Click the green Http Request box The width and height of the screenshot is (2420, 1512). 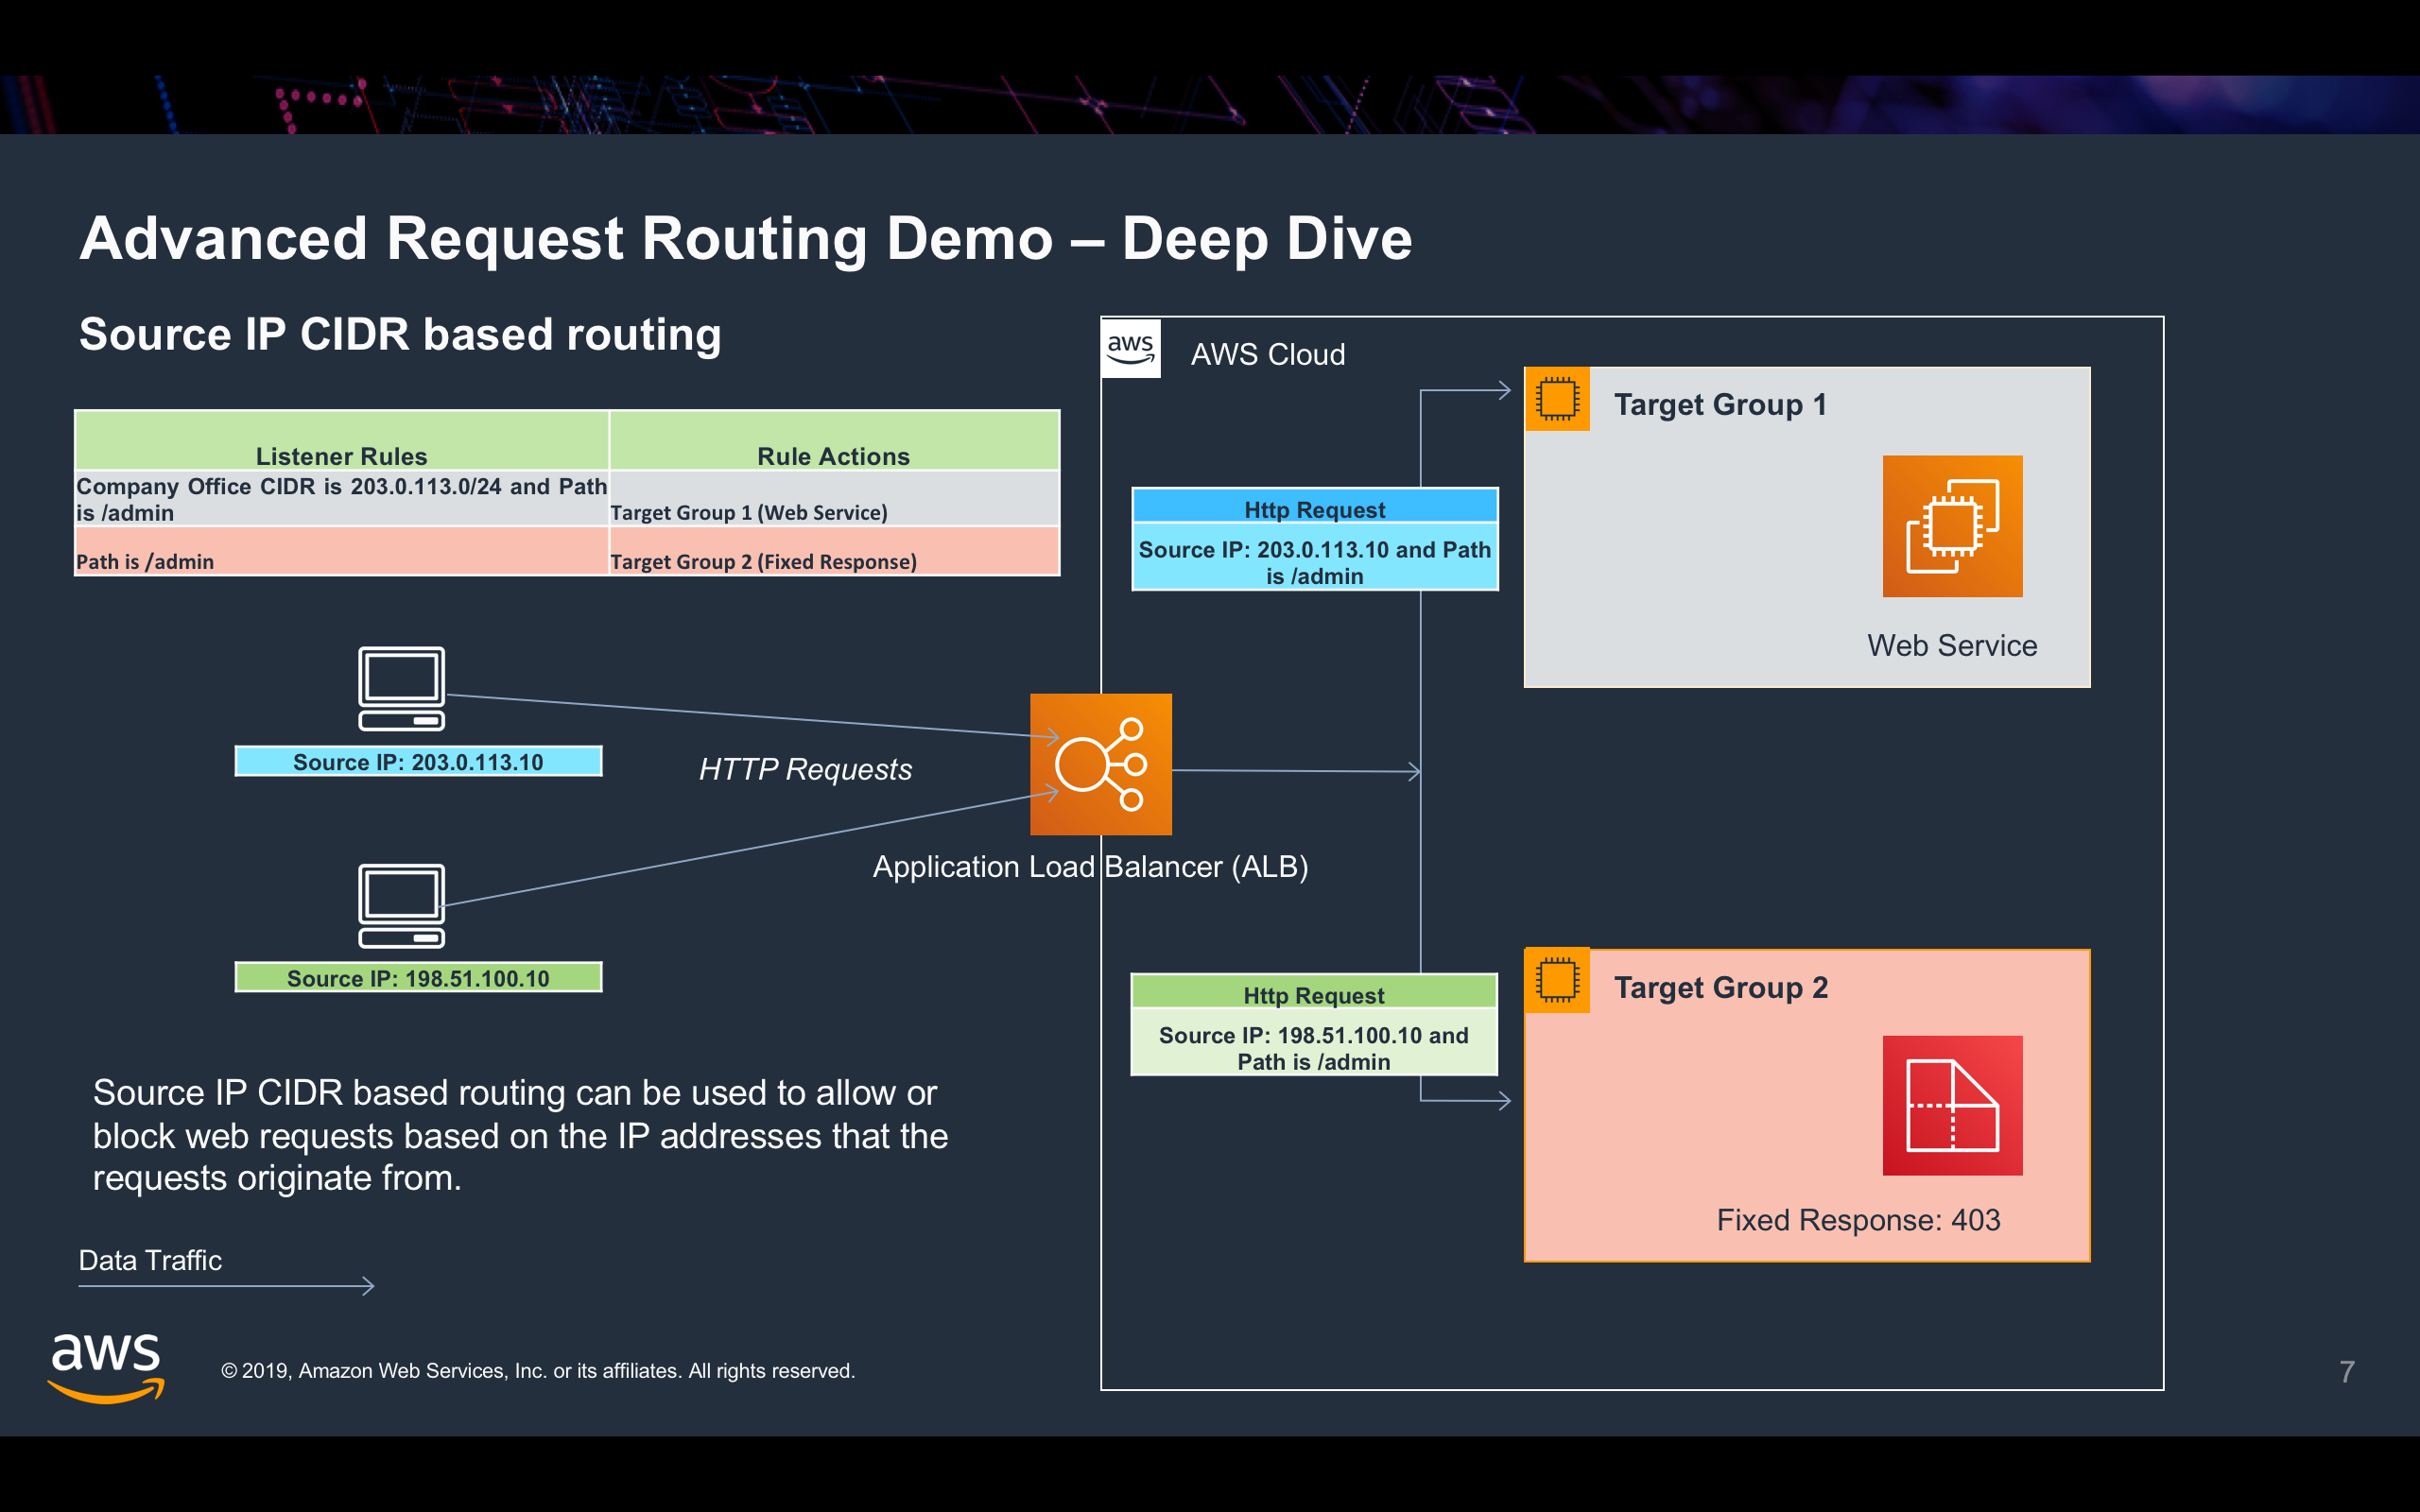pos(1313,1027)
